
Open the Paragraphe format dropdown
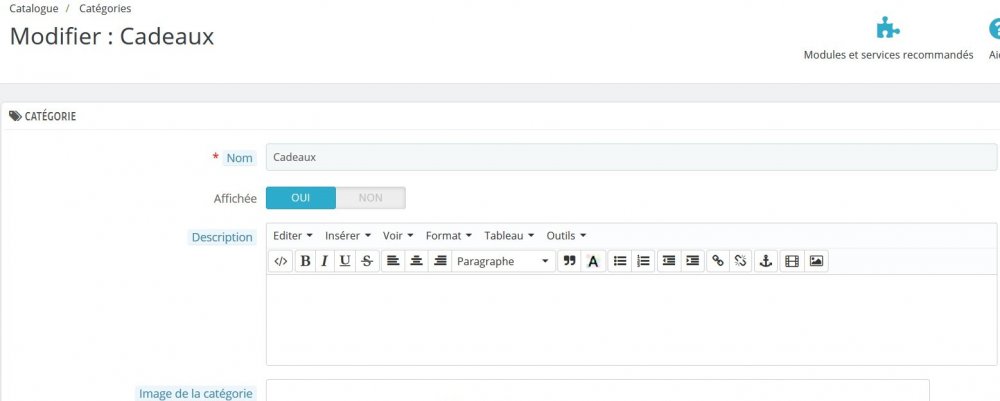coord(503,261)
